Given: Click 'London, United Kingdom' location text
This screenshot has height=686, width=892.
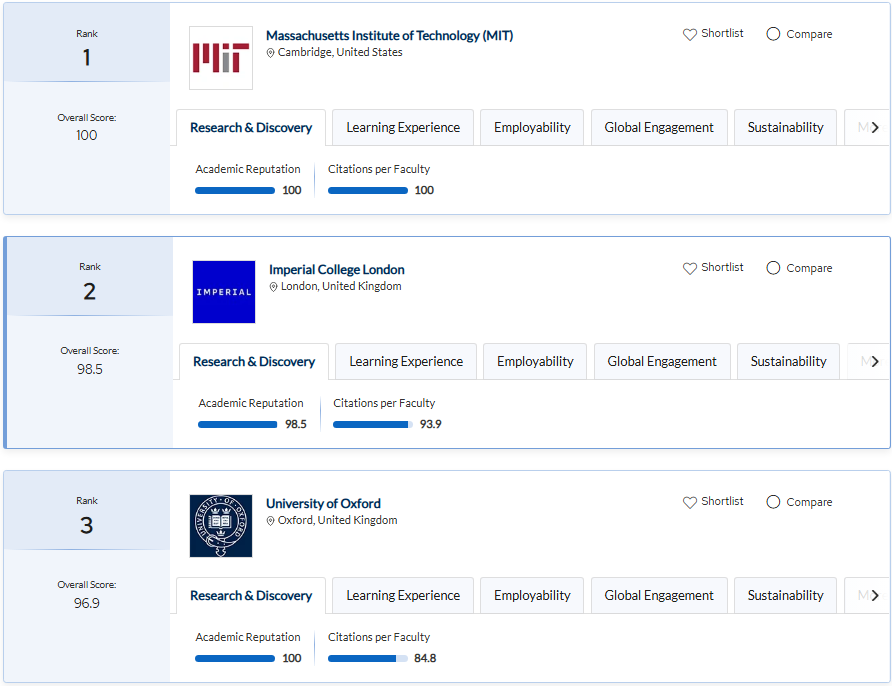Looking at the screenshot, I should [341, 286].
